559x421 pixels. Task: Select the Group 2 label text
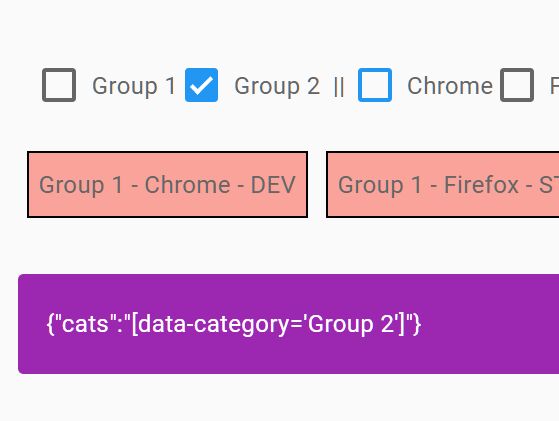(x=277, y=86)
